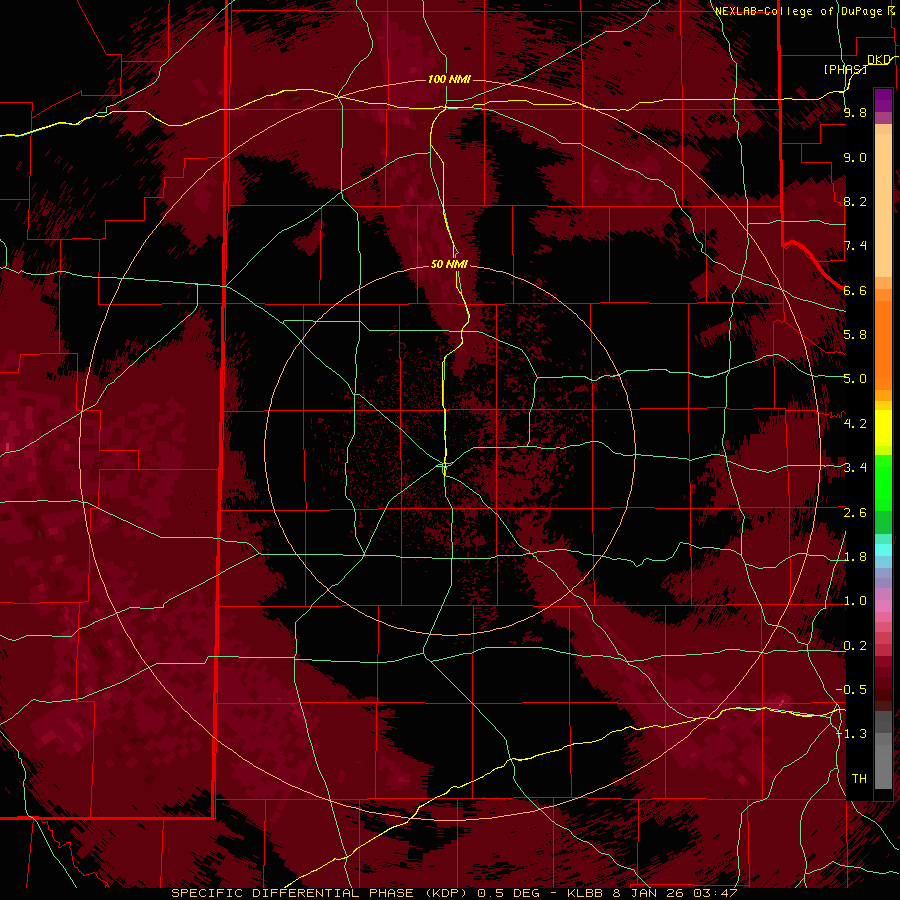This screenshot has width=900, height=900.
Task: Click the 50 NMI range ring label
Action: (449, 264)
